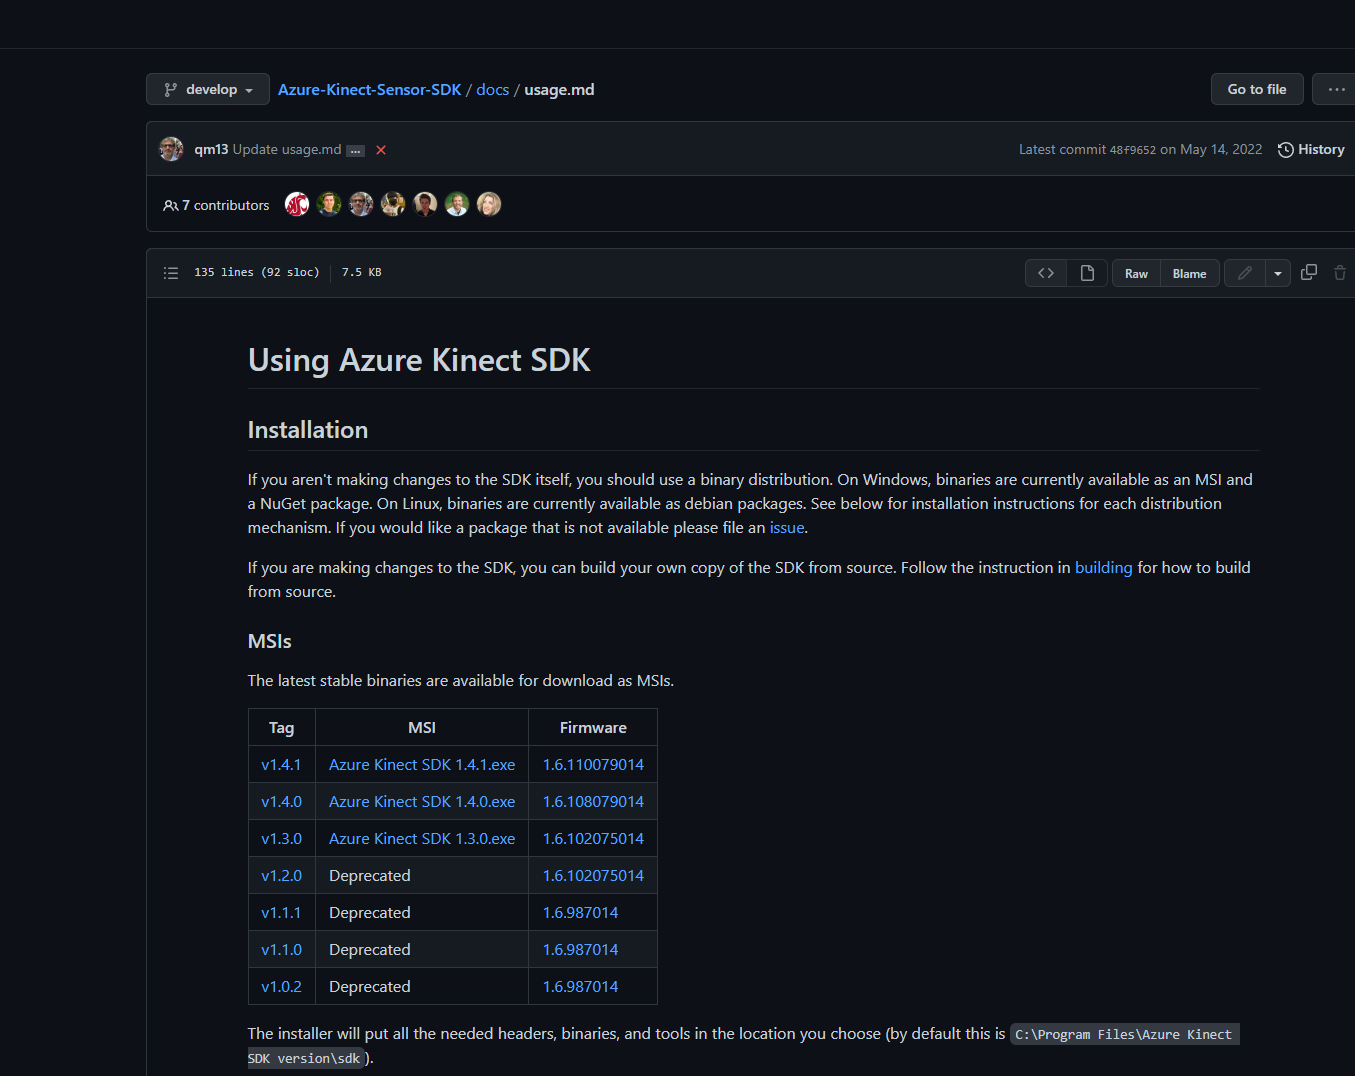Open the three-dot more options menu
1355x1076 pixels.
1336,89
